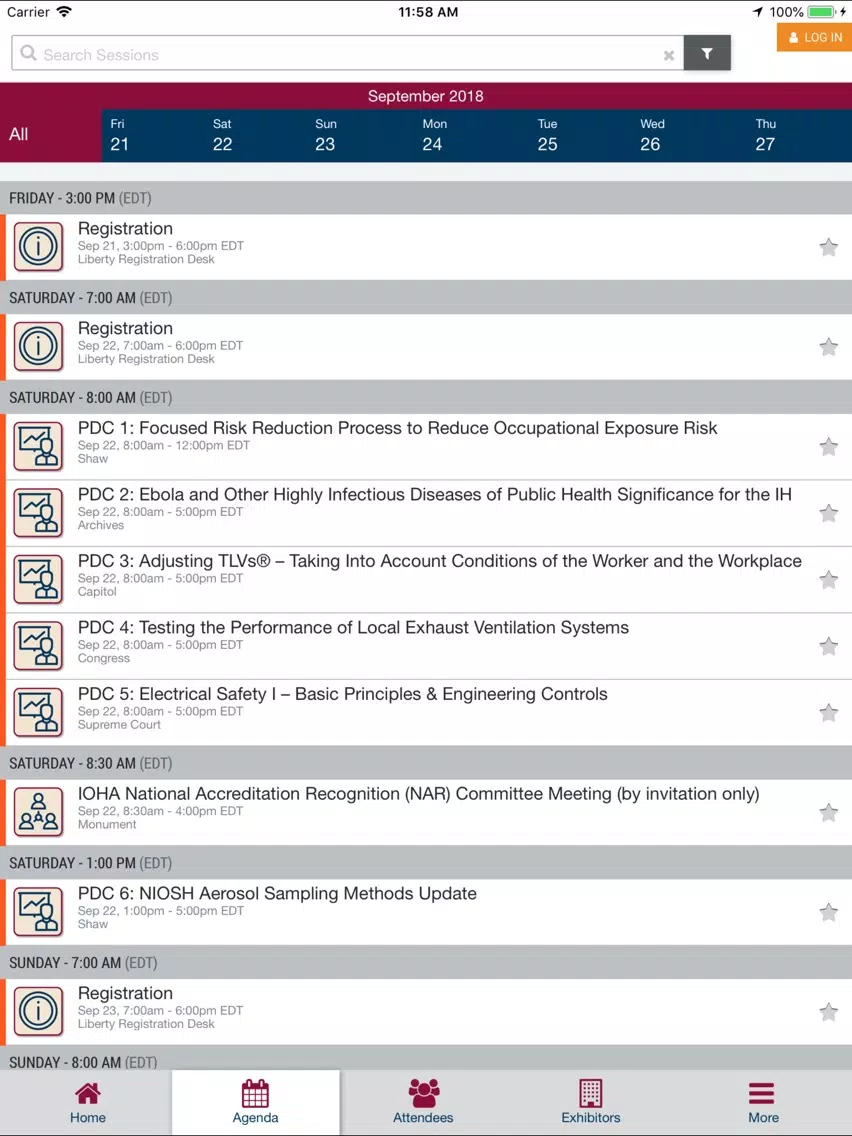Open the info icon for Friday Registration

[x=38, y=246]
